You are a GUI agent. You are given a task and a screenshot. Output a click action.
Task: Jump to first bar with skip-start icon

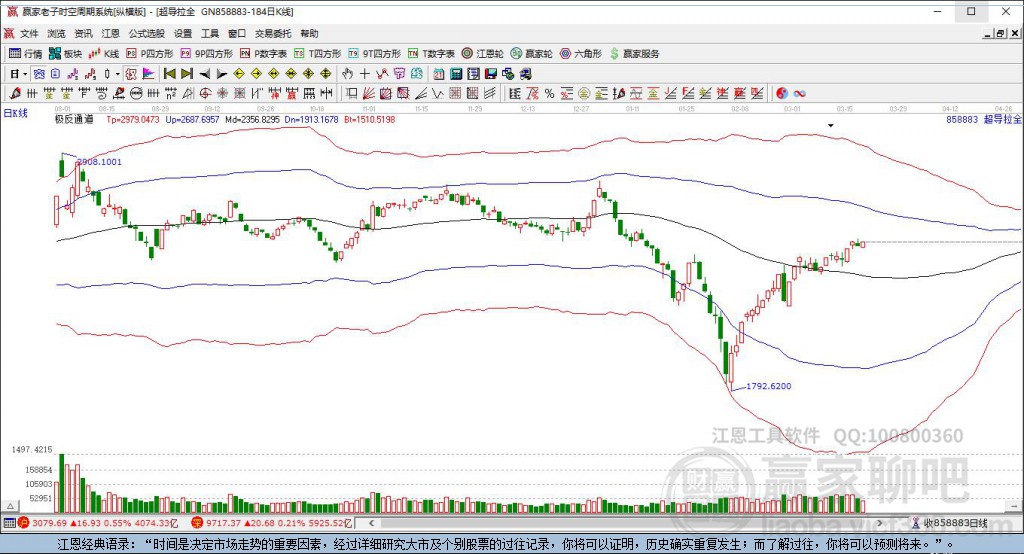point(170,74)
